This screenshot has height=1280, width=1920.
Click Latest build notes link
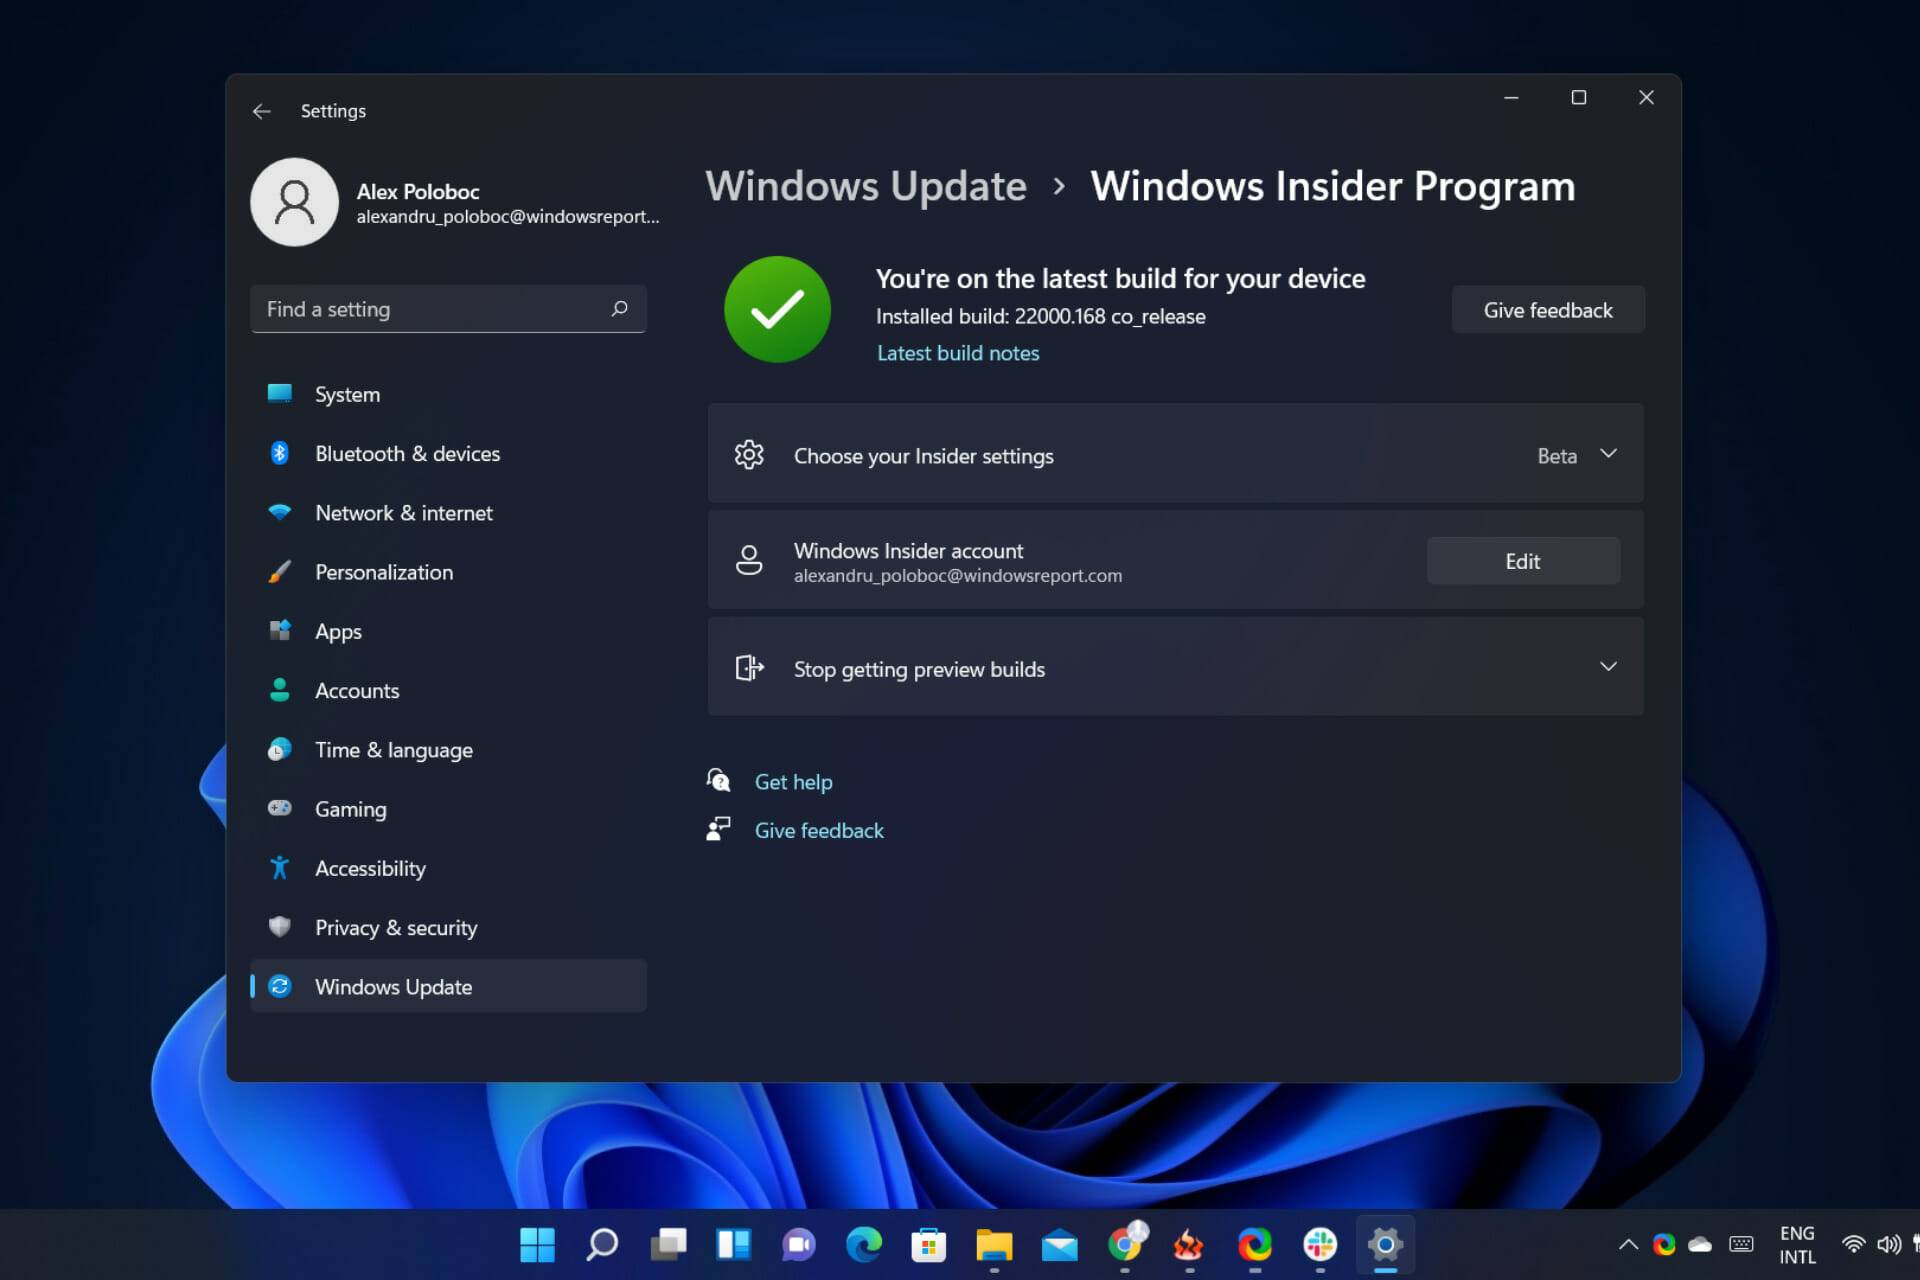click(x=959, y=353)
